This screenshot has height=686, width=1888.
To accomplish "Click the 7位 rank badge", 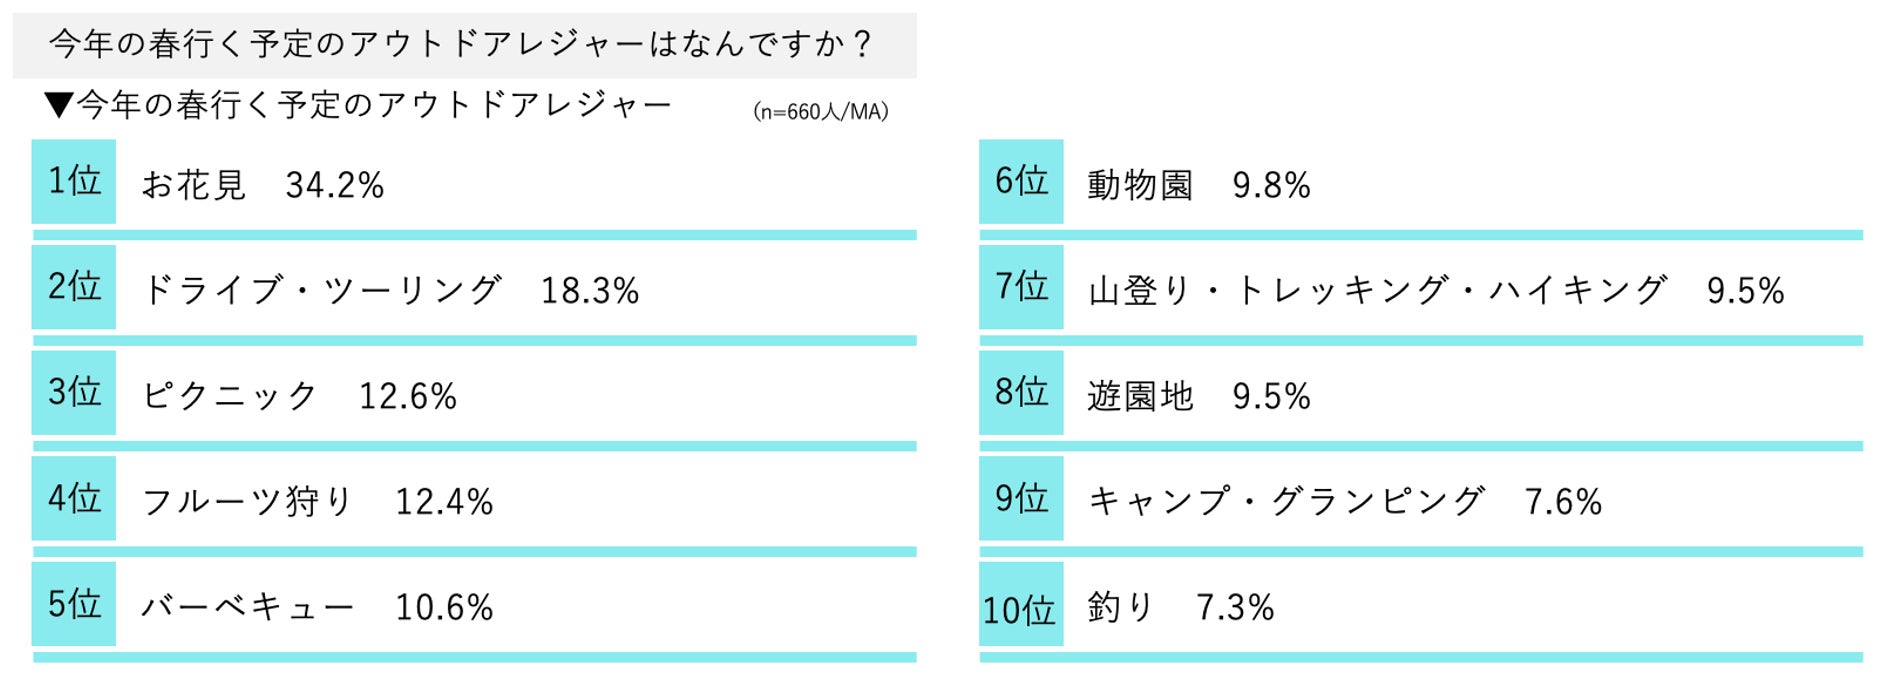I will click(1021, 287).
